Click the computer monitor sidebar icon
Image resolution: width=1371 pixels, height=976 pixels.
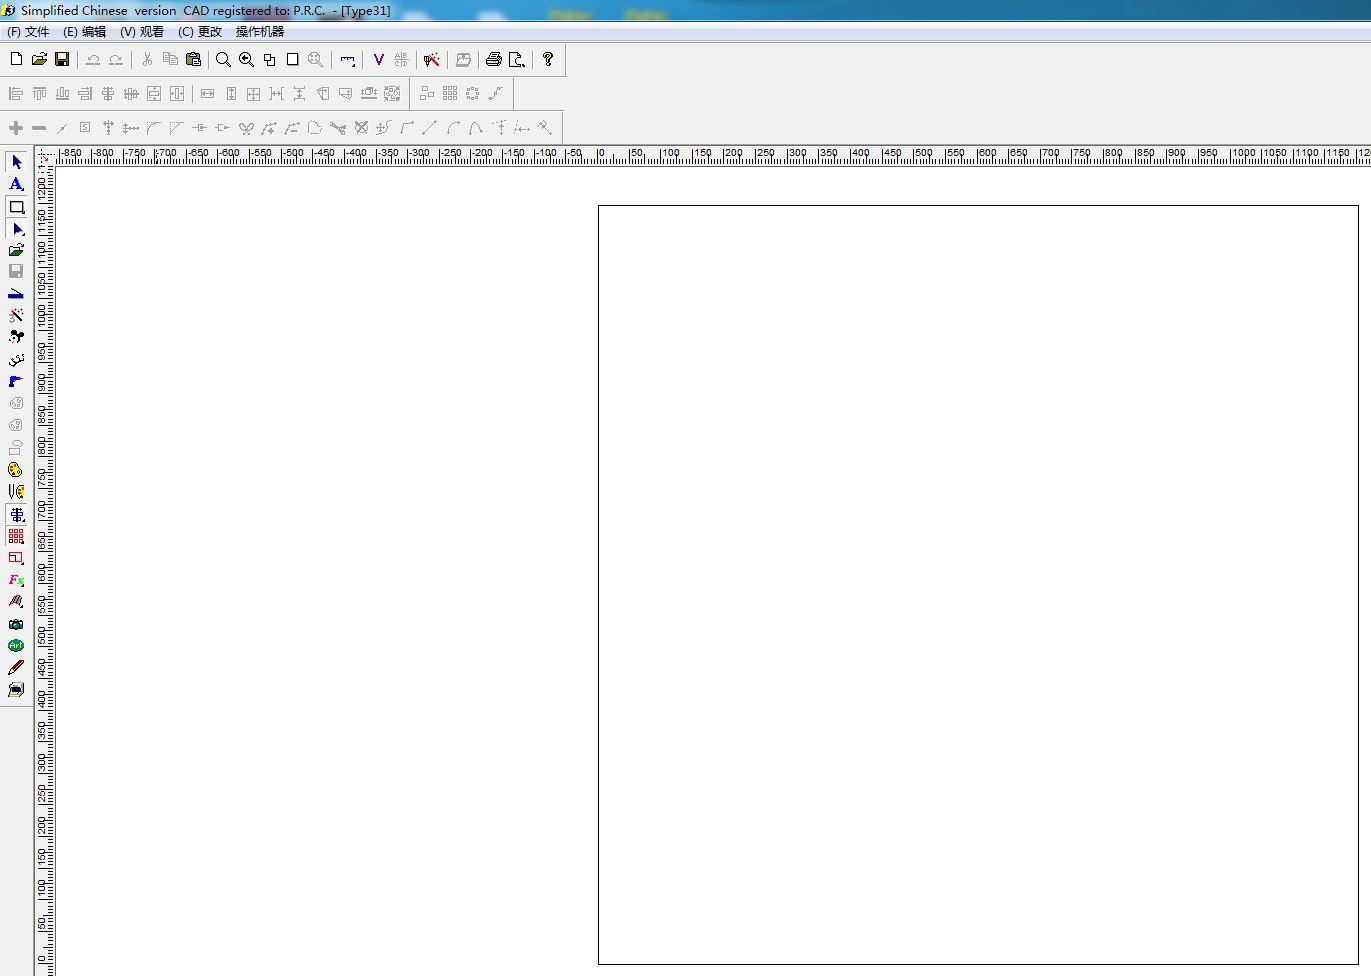click(x=16, y=690)
